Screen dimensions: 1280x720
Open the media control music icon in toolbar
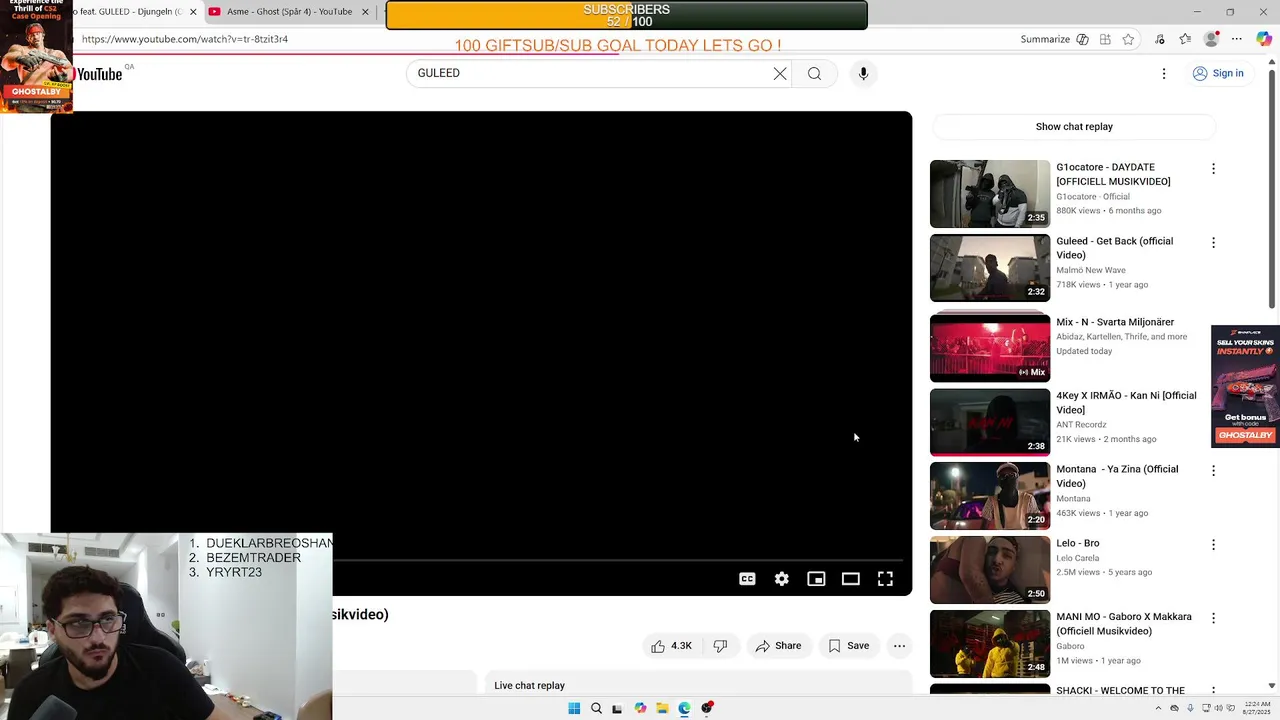point(1160,39)
